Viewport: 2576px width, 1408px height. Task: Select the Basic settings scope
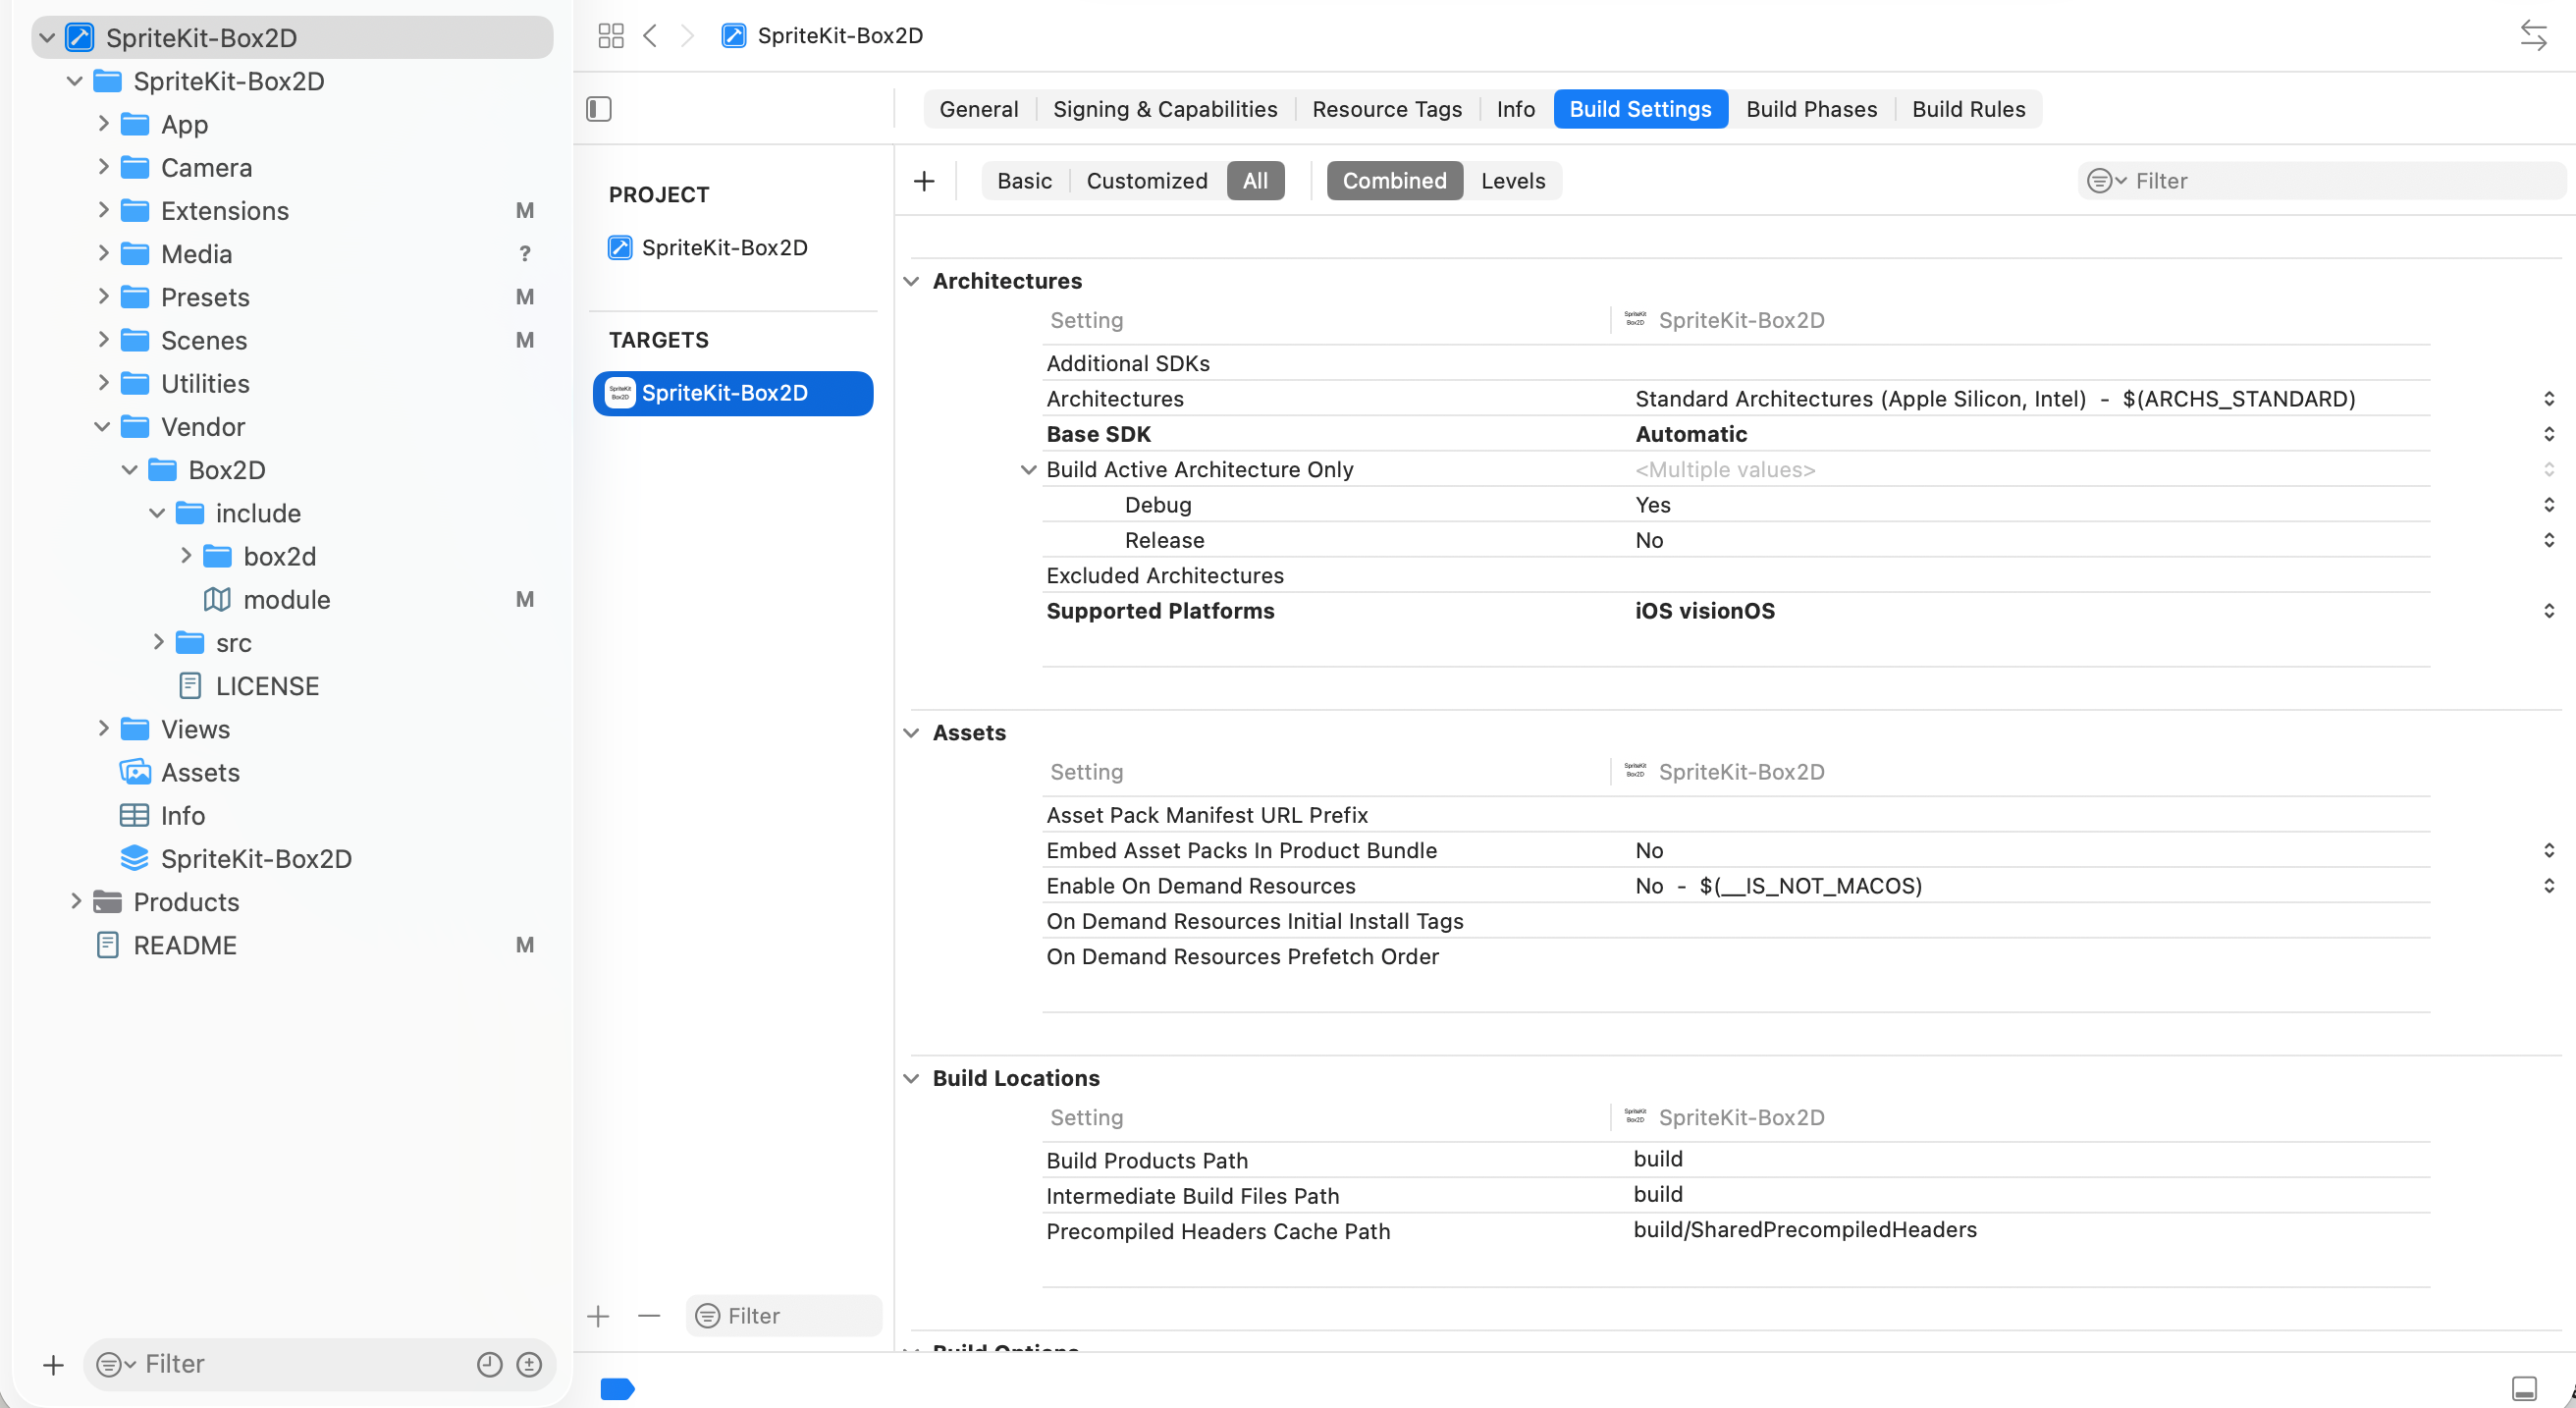coord(1024,181)
